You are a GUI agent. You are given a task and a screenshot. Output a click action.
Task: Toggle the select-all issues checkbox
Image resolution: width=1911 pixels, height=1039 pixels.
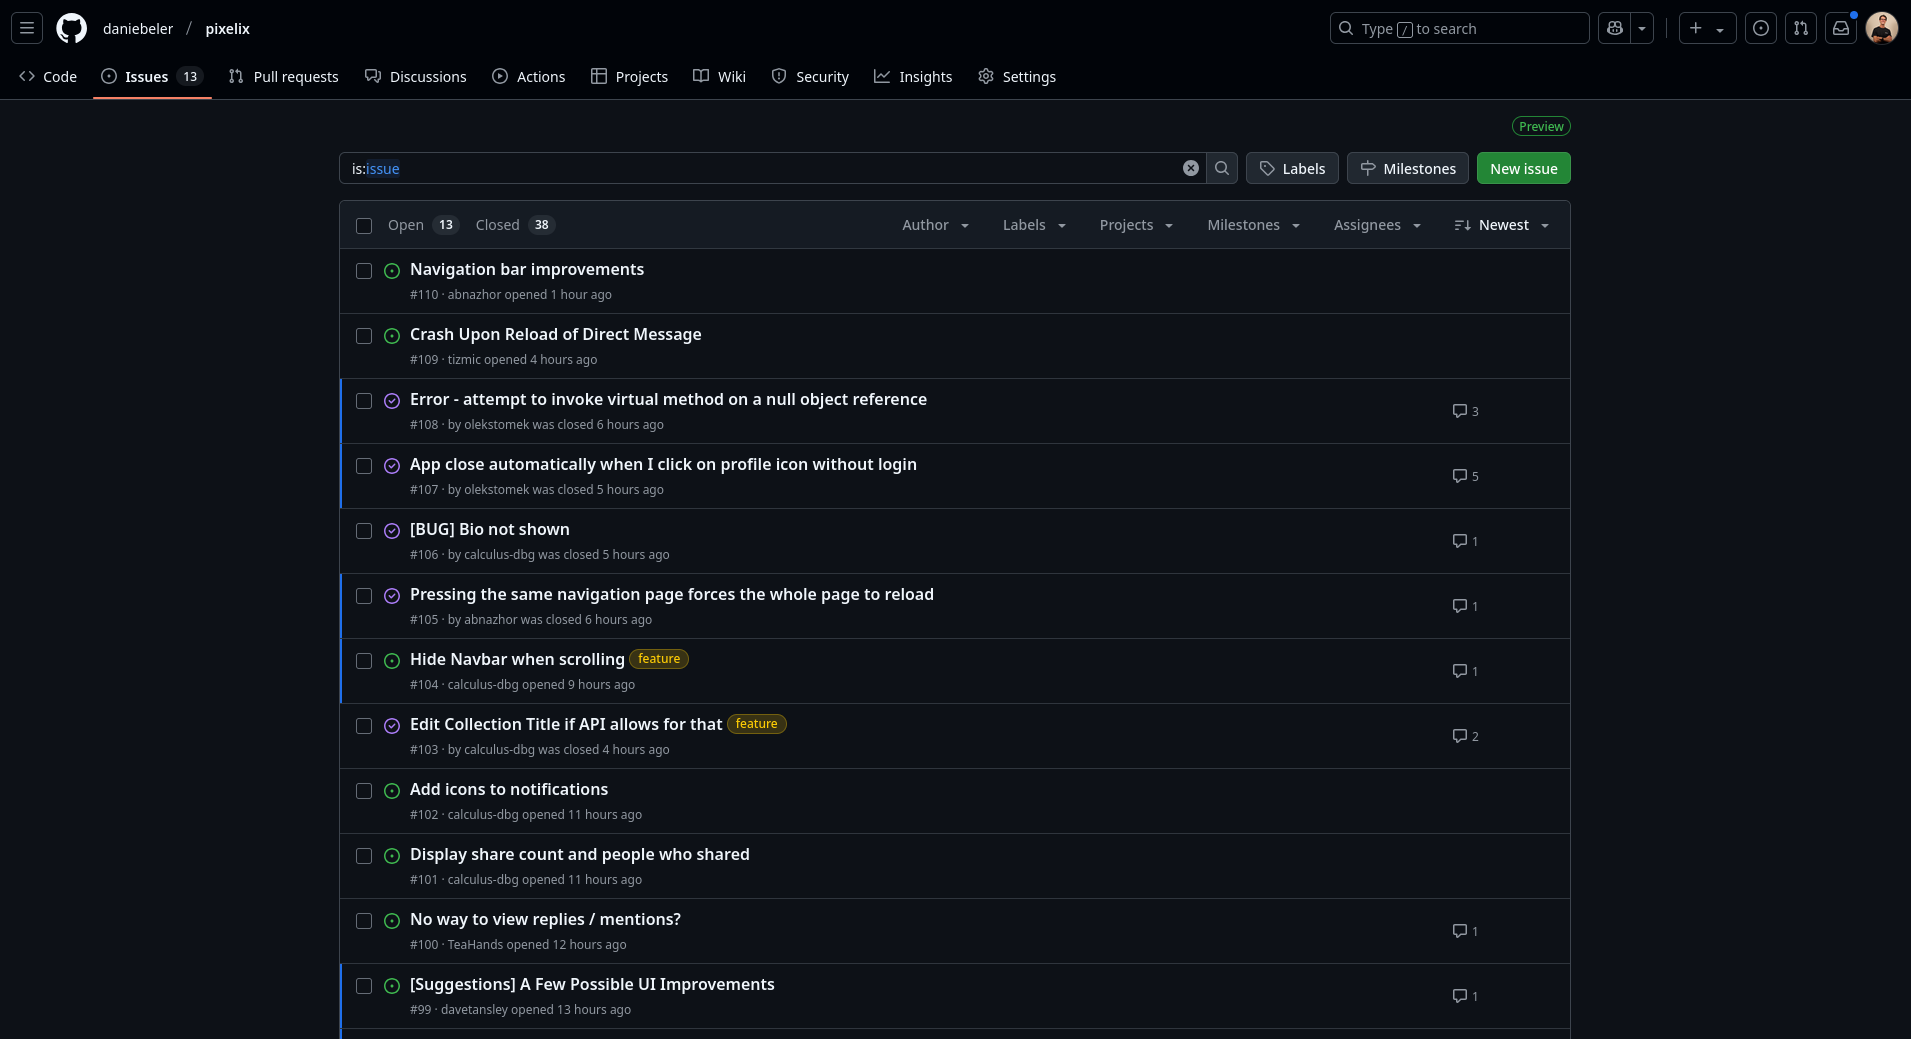click(x=364, y=226)
